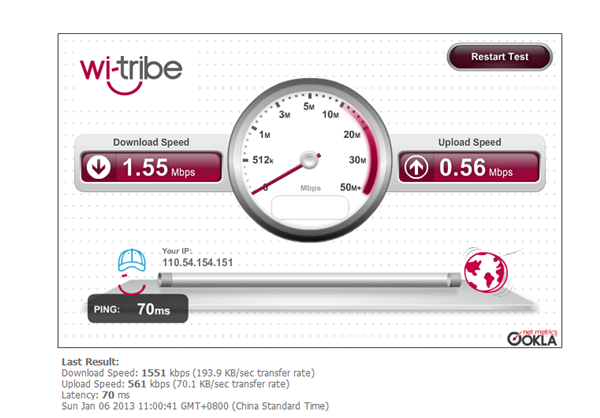This screenshot has height=418, width=600.
Task: Click the 512k gauge marking
Action: [262, 160]
